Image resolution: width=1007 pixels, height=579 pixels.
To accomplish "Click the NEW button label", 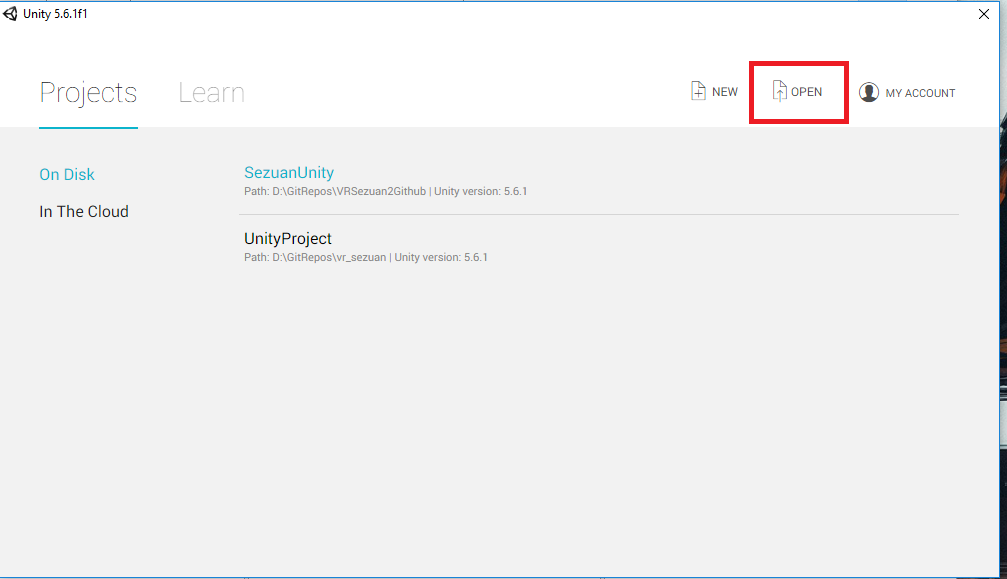I will click(x=724, y=92).
